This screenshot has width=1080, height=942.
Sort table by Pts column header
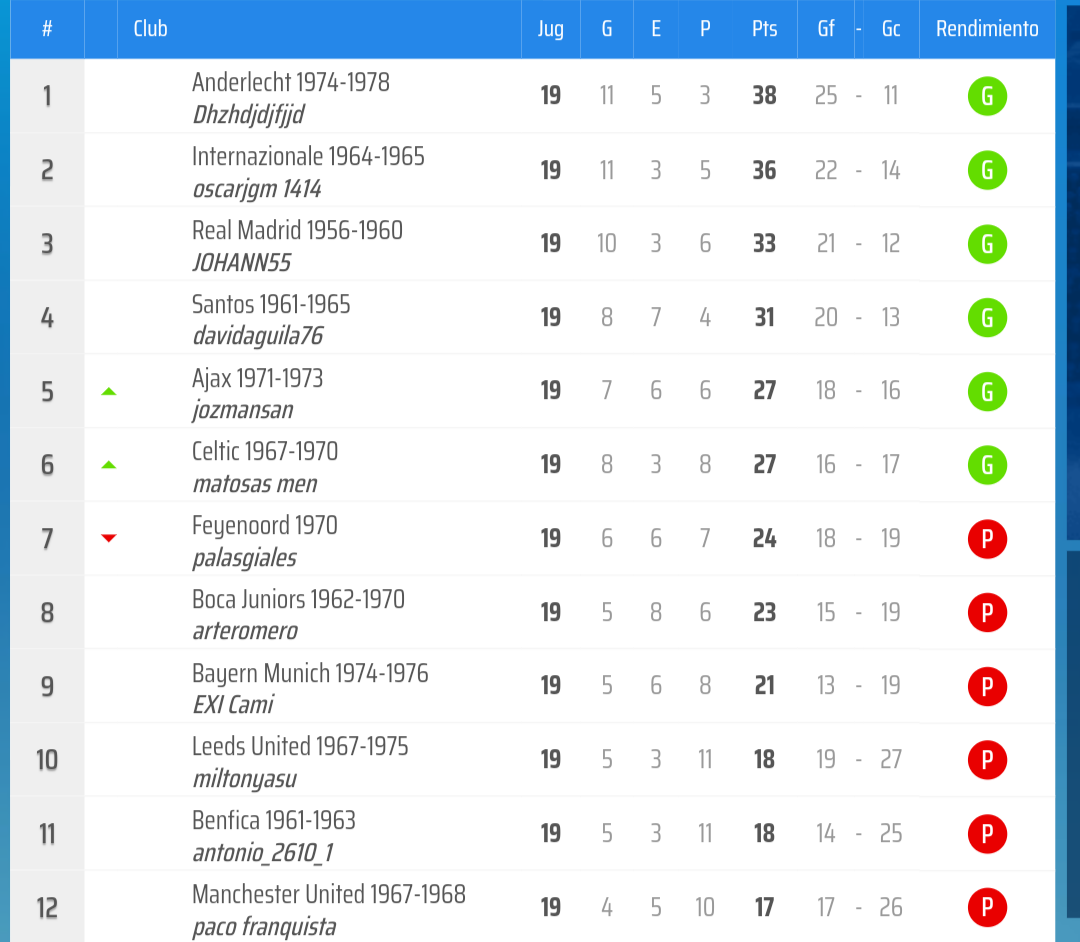point(764,29)
